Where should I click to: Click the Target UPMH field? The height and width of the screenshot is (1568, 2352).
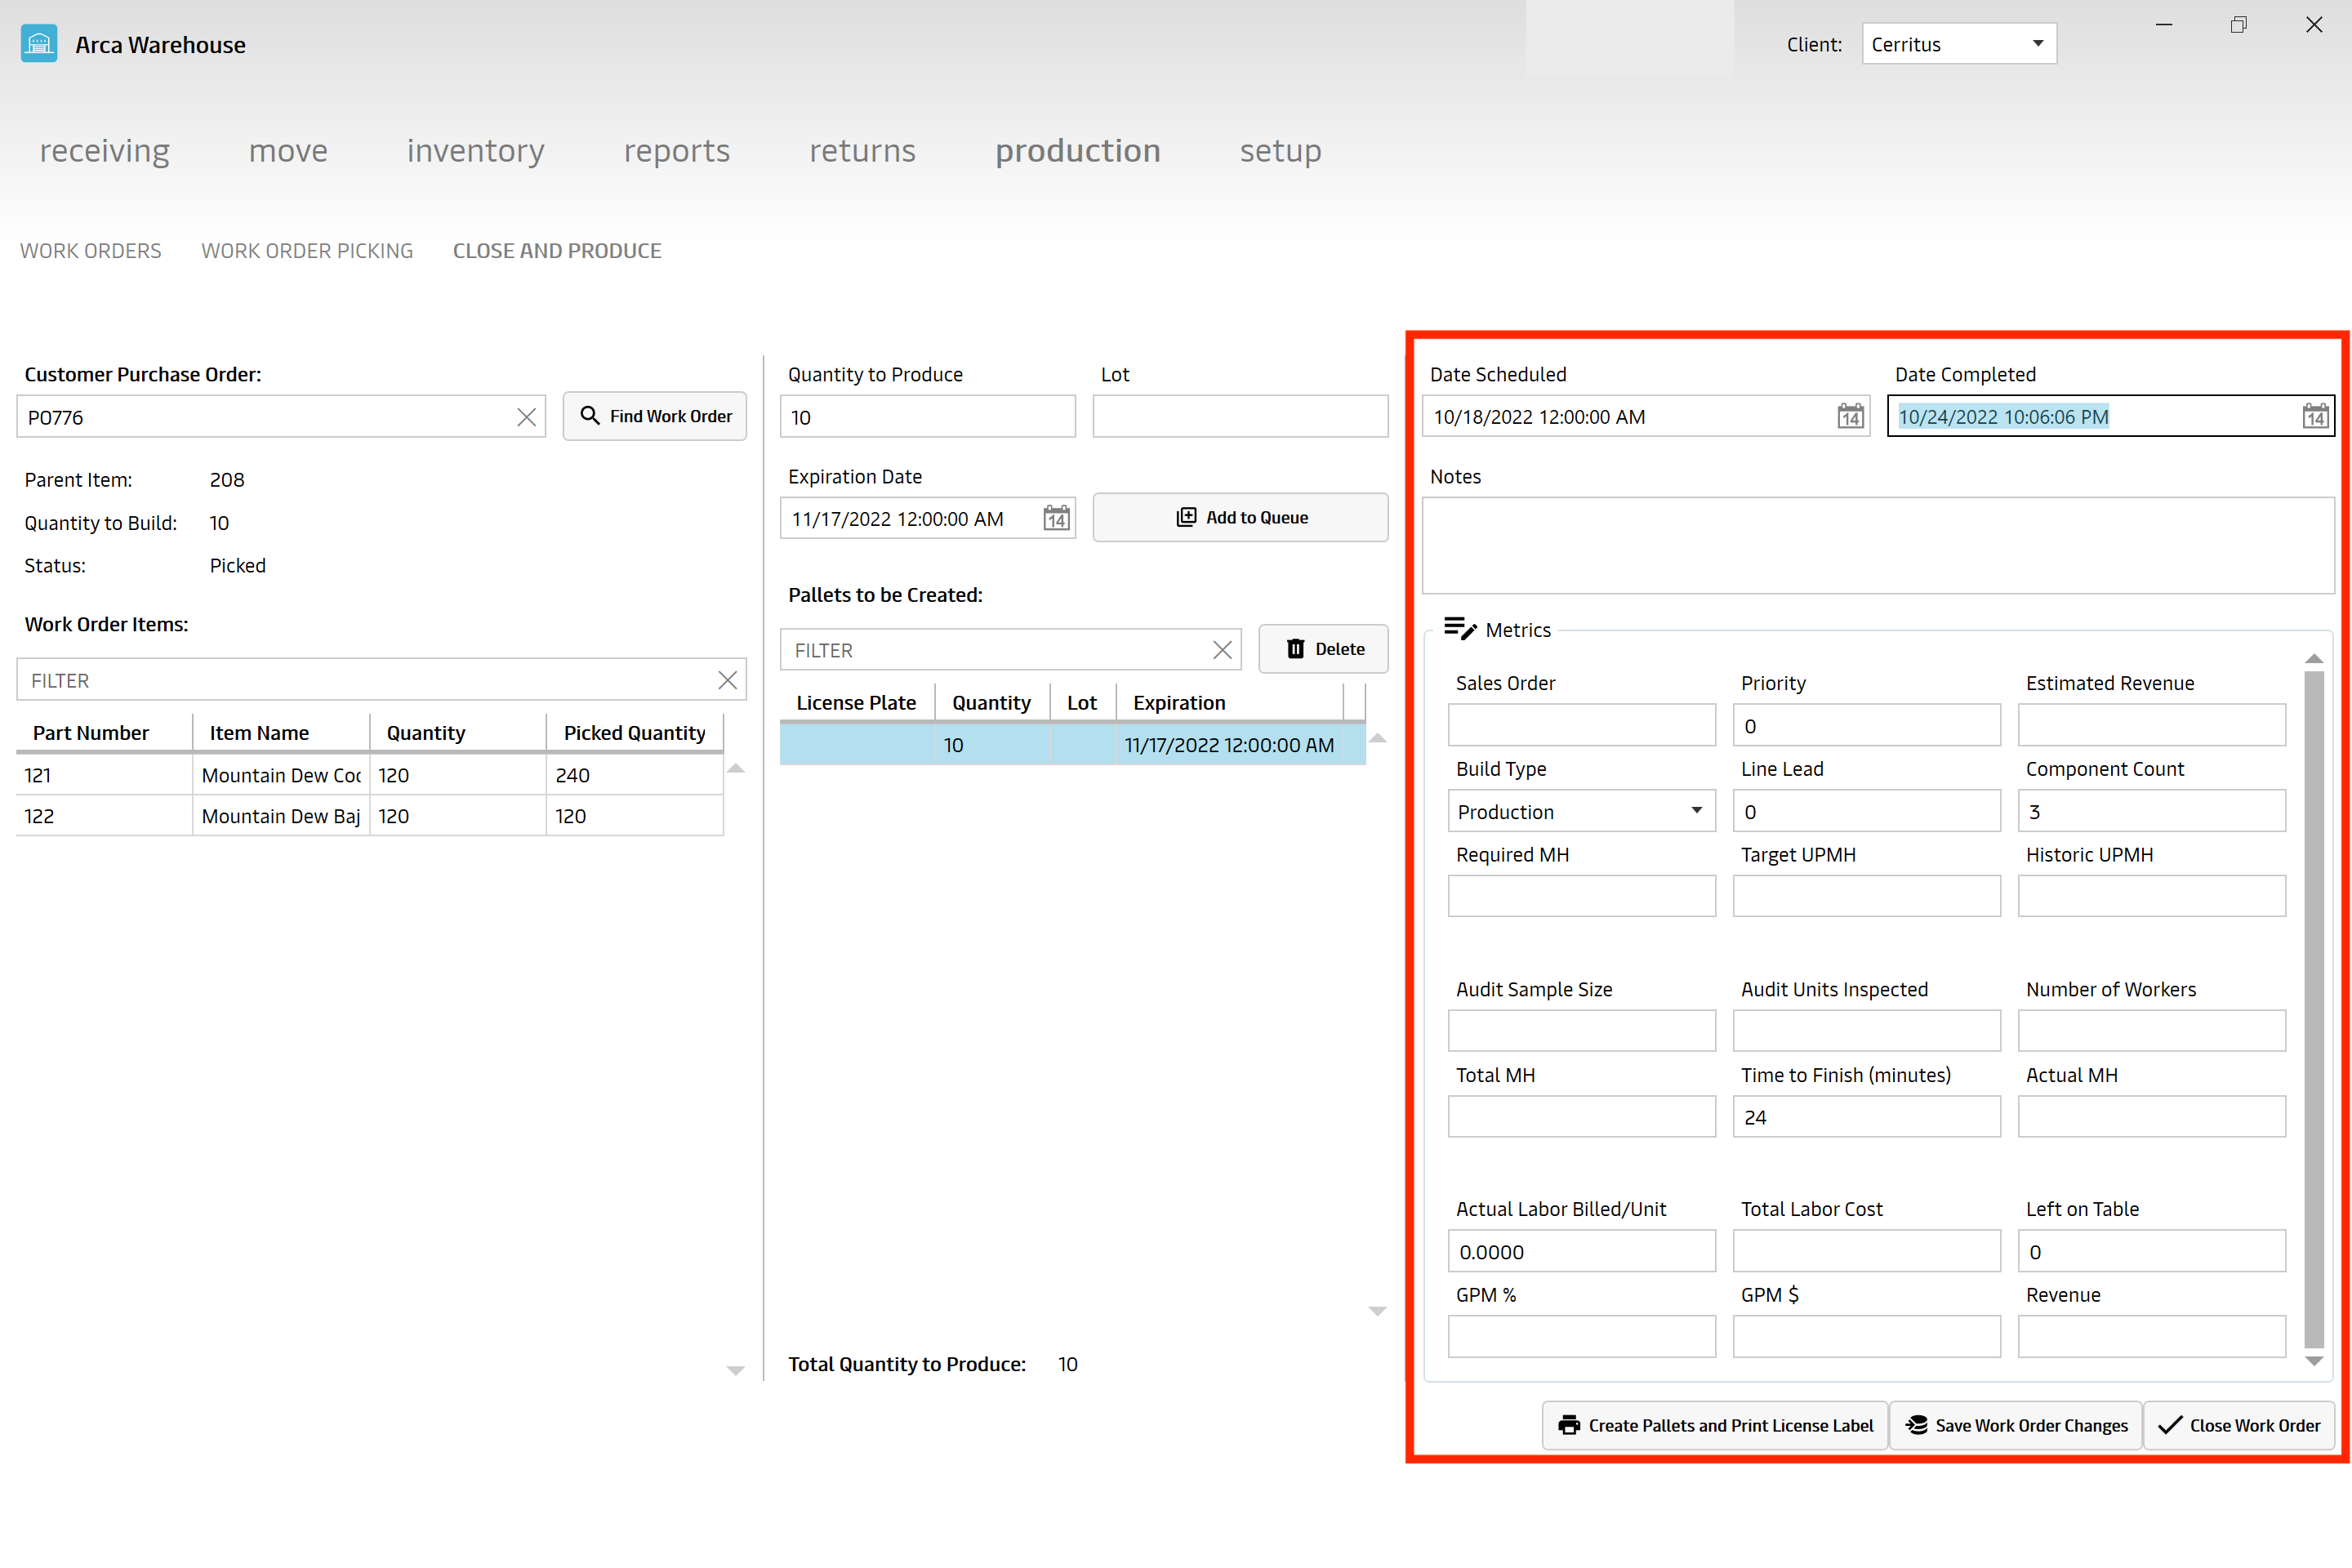point(1867,896)
